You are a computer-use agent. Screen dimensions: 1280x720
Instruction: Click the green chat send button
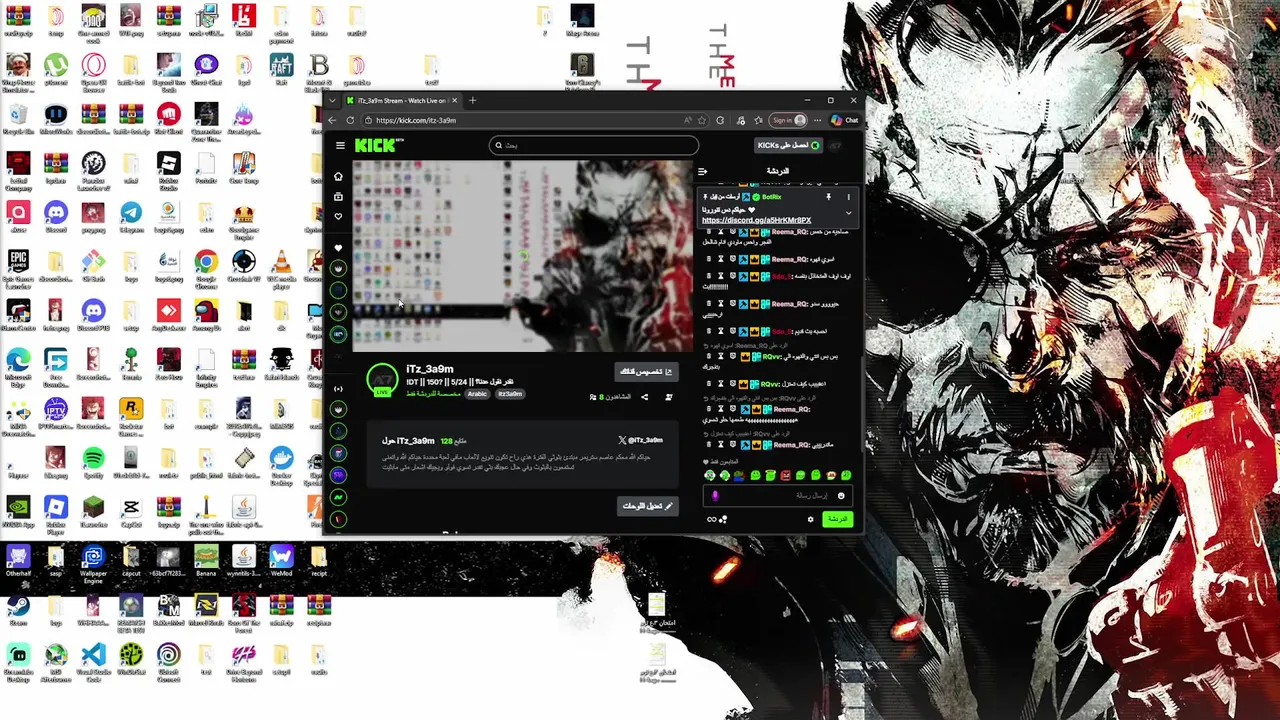tap(836, 519)
